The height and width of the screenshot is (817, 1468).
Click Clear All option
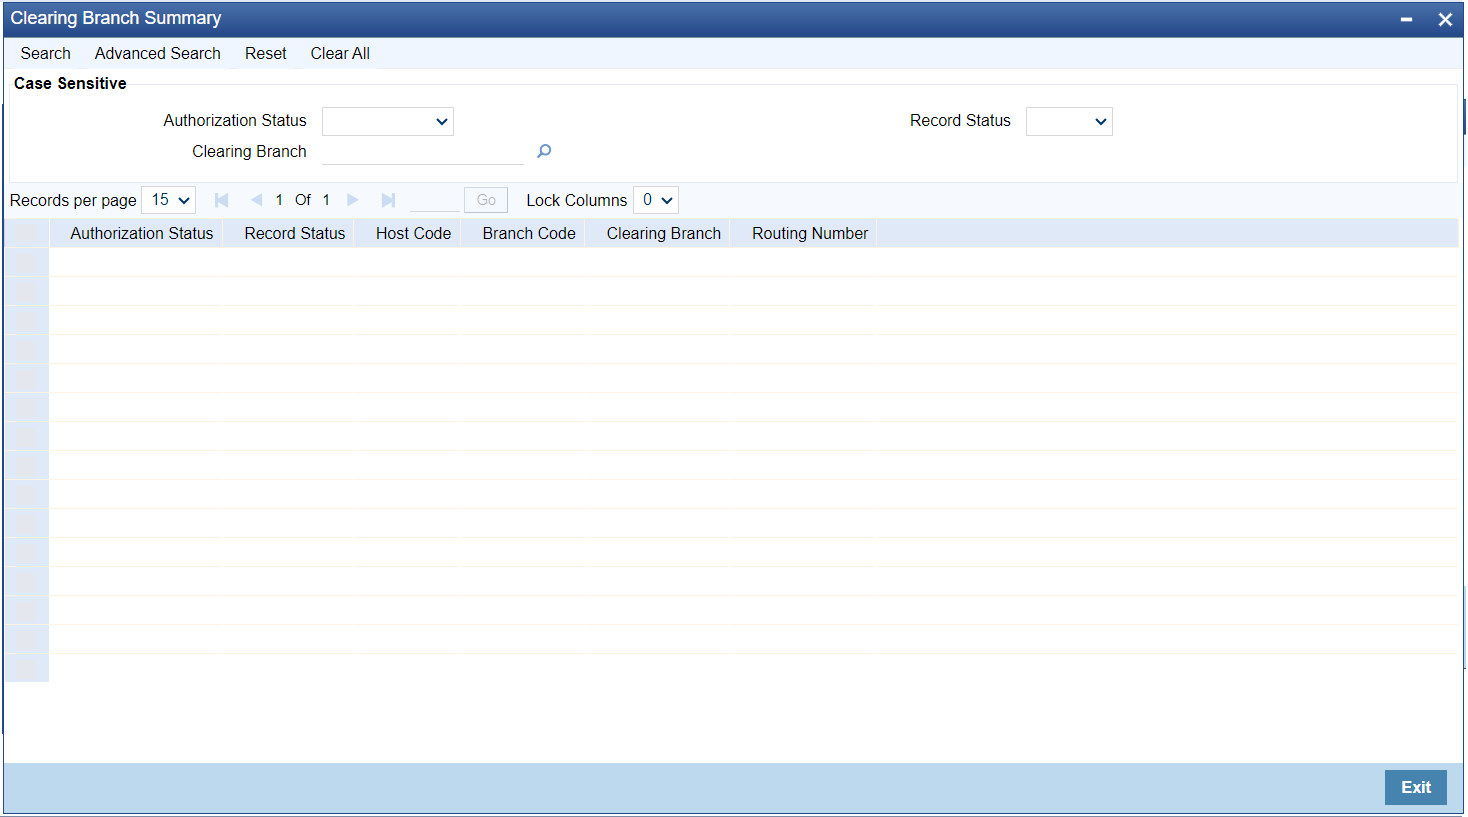340,54
